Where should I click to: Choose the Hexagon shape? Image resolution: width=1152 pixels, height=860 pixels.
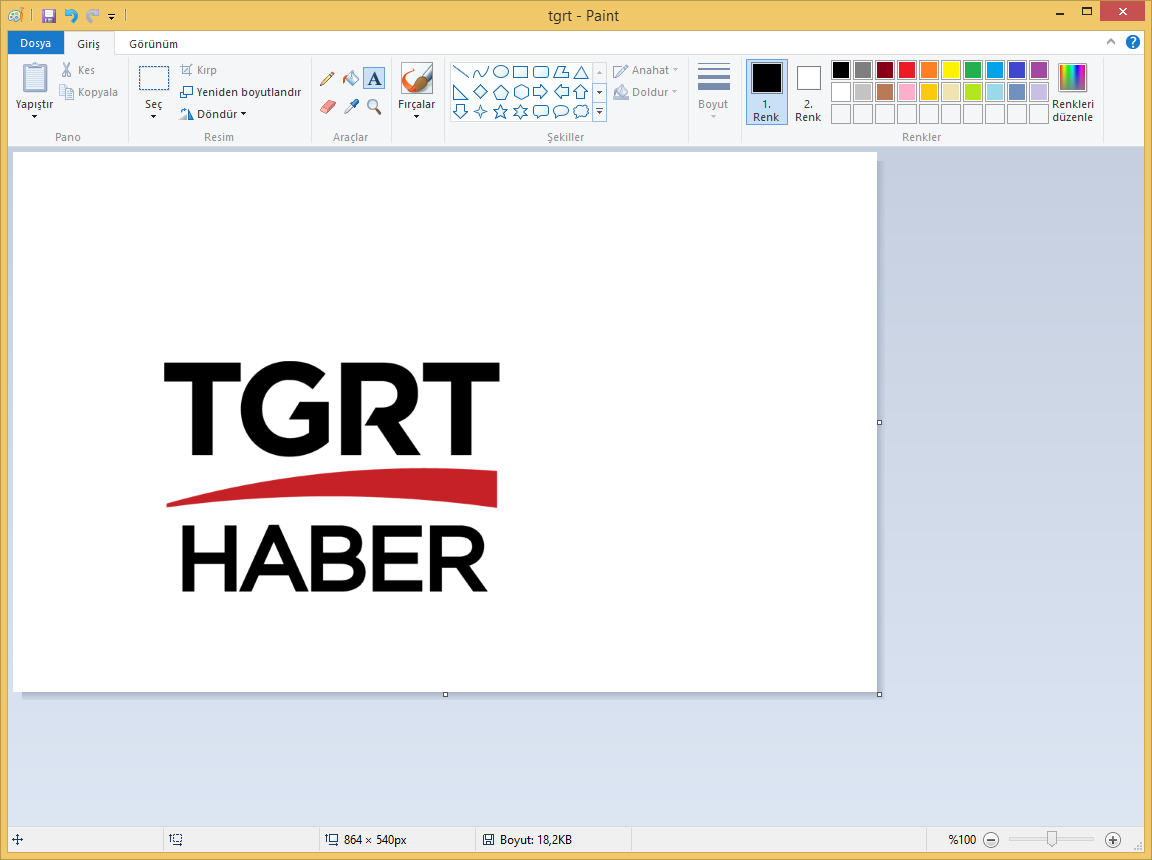(x=520, y=92)
